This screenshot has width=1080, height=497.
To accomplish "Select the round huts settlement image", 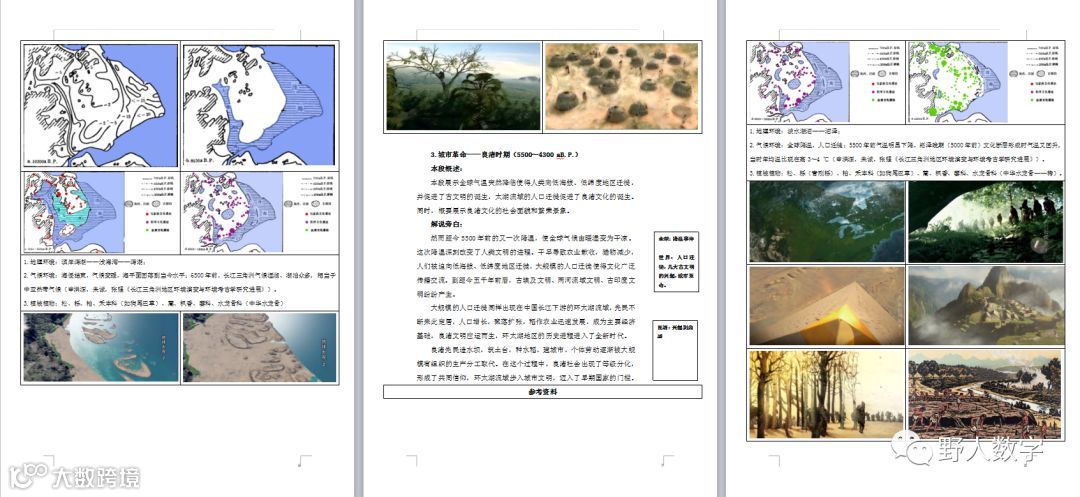I will tap(621, 86).
